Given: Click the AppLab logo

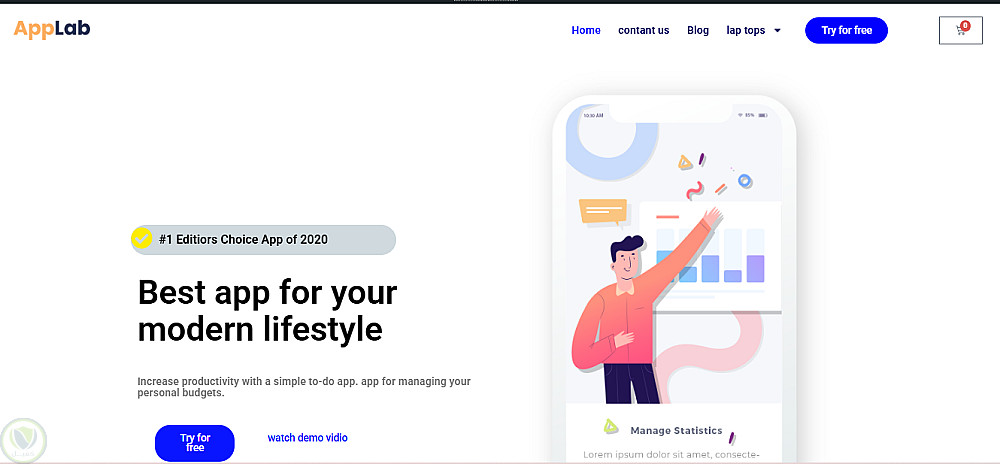Looking at the screenshot, I should click(52, 29).
